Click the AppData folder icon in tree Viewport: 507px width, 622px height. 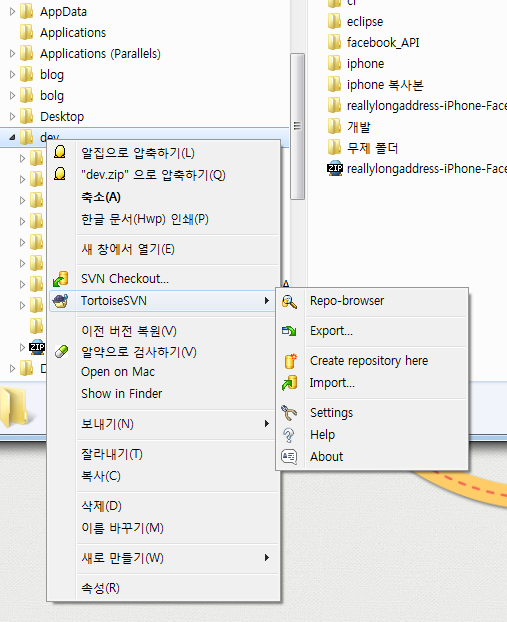[x=27, y=11]
